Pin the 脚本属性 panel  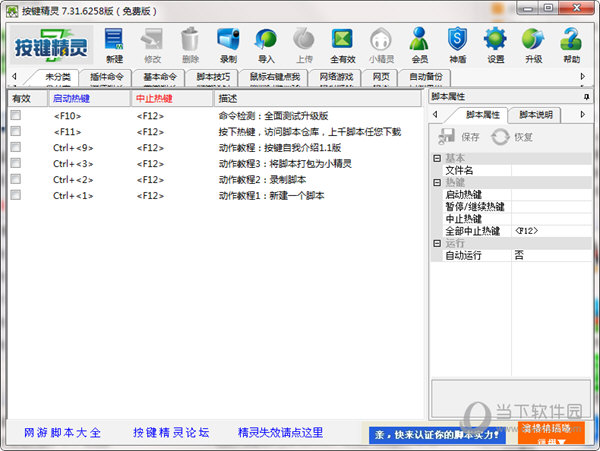coord(586,97)
